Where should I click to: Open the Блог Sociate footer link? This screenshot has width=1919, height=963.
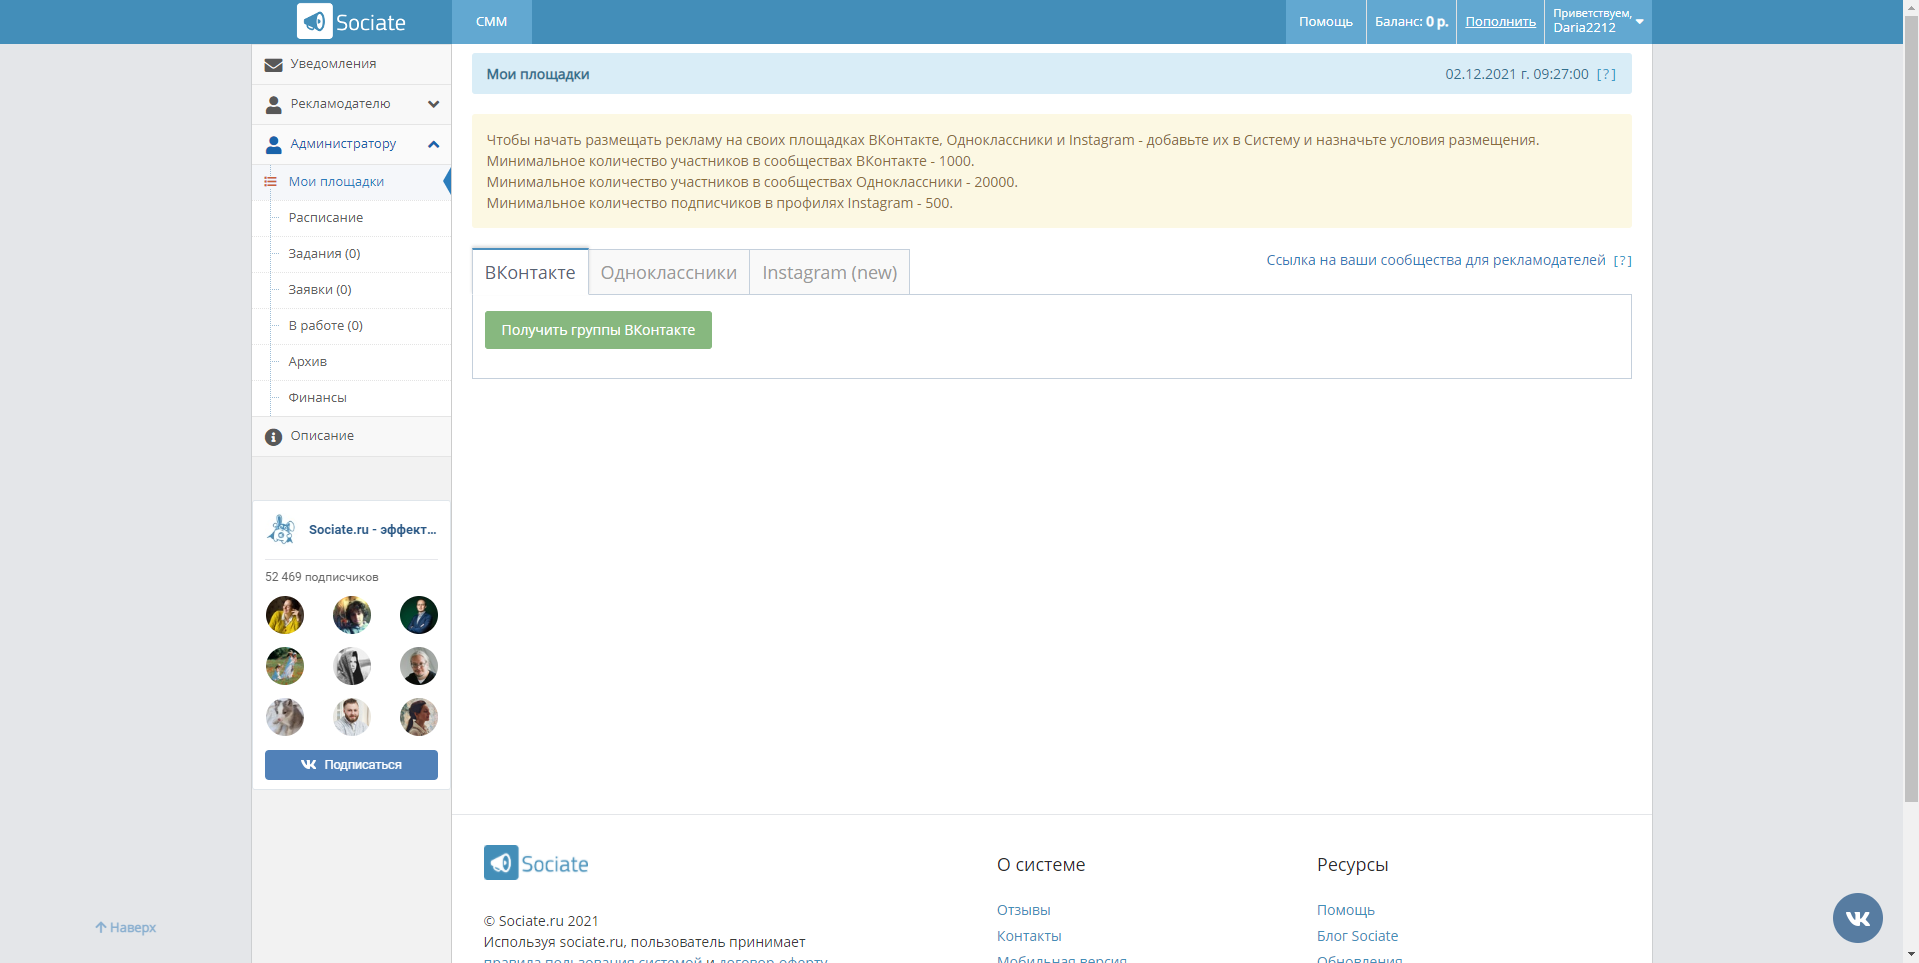click(x=1357, y=936)
